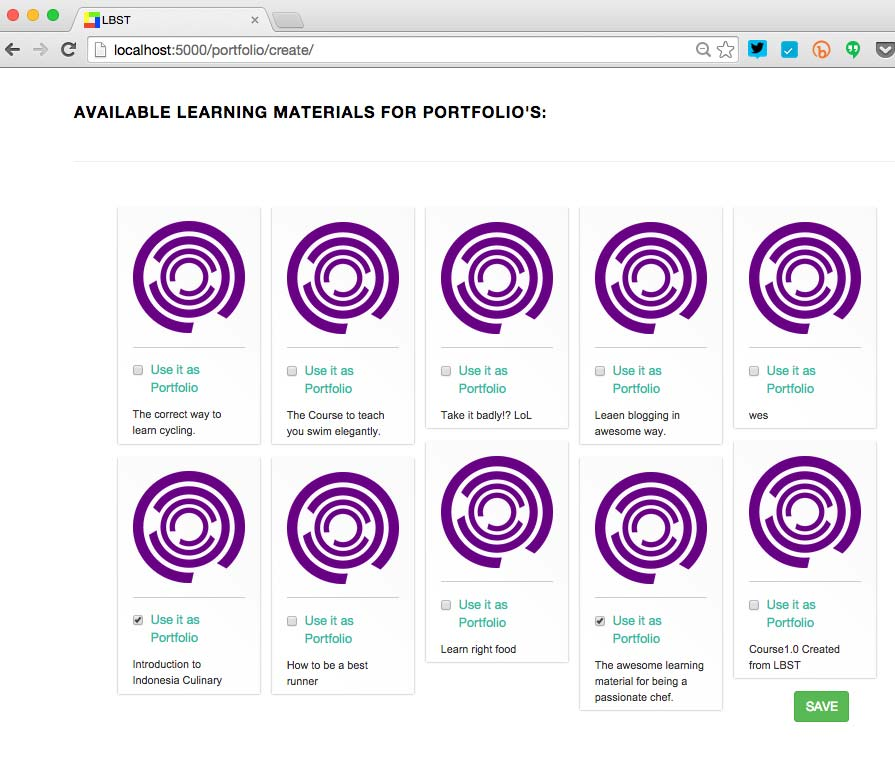The width and height of the screenshot is (895, 764).
Task: Reload the page with the refresh icon
Action: (x=68, y=50)
